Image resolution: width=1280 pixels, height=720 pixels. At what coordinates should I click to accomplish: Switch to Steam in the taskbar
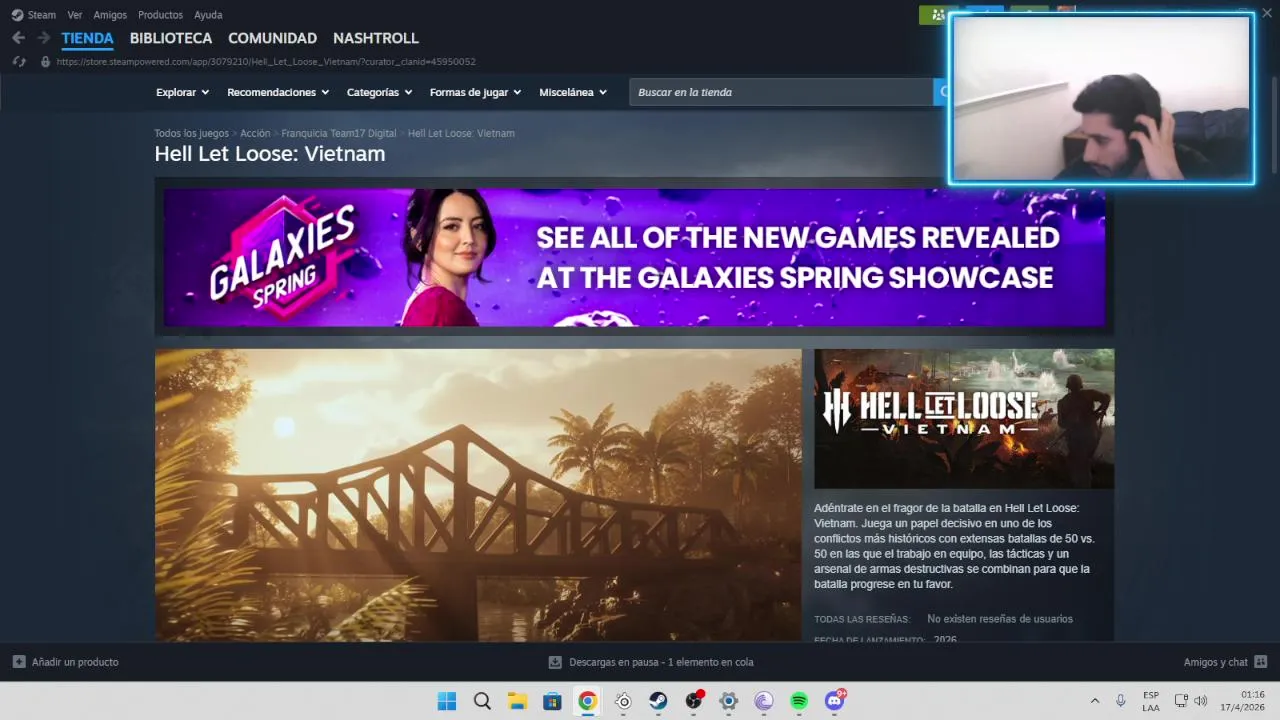tap(658, 701)
